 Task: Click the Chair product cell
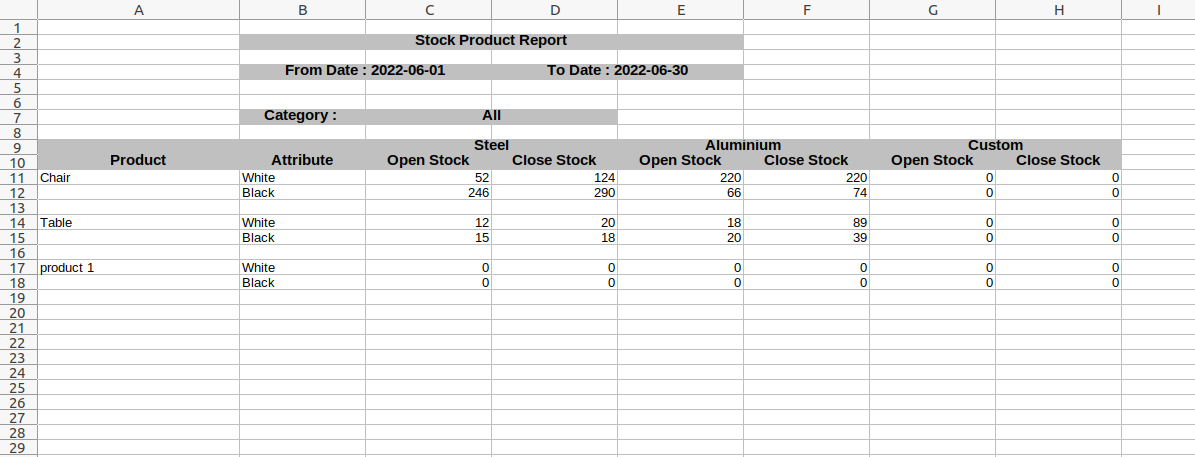138,177
